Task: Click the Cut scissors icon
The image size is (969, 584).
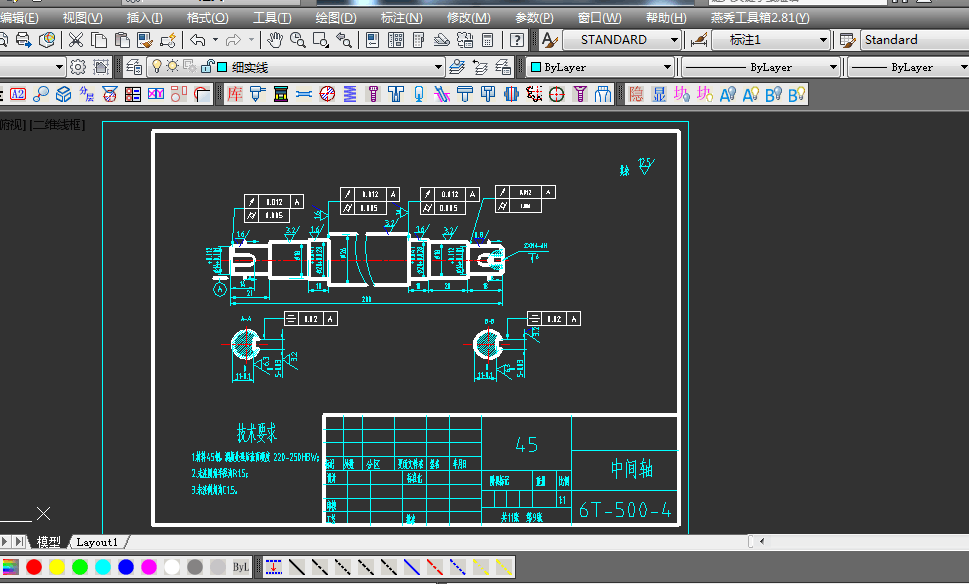Action: click(75, 40)
